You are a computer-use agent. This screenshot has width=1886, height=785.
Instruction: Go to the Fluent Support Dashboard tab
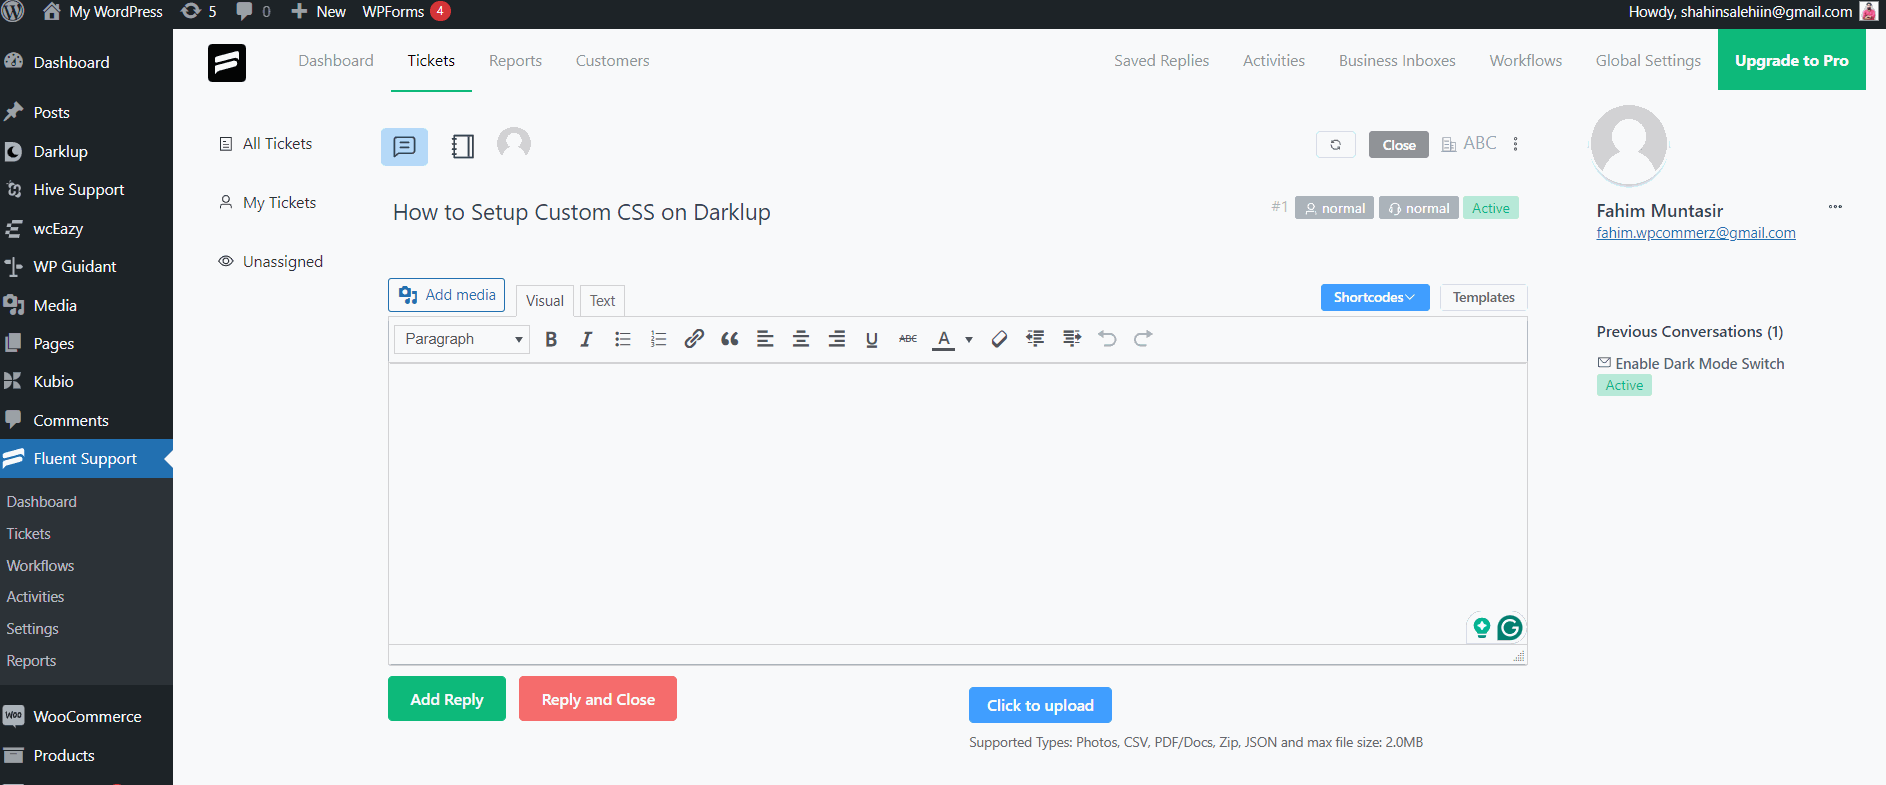tap(336, 61)
